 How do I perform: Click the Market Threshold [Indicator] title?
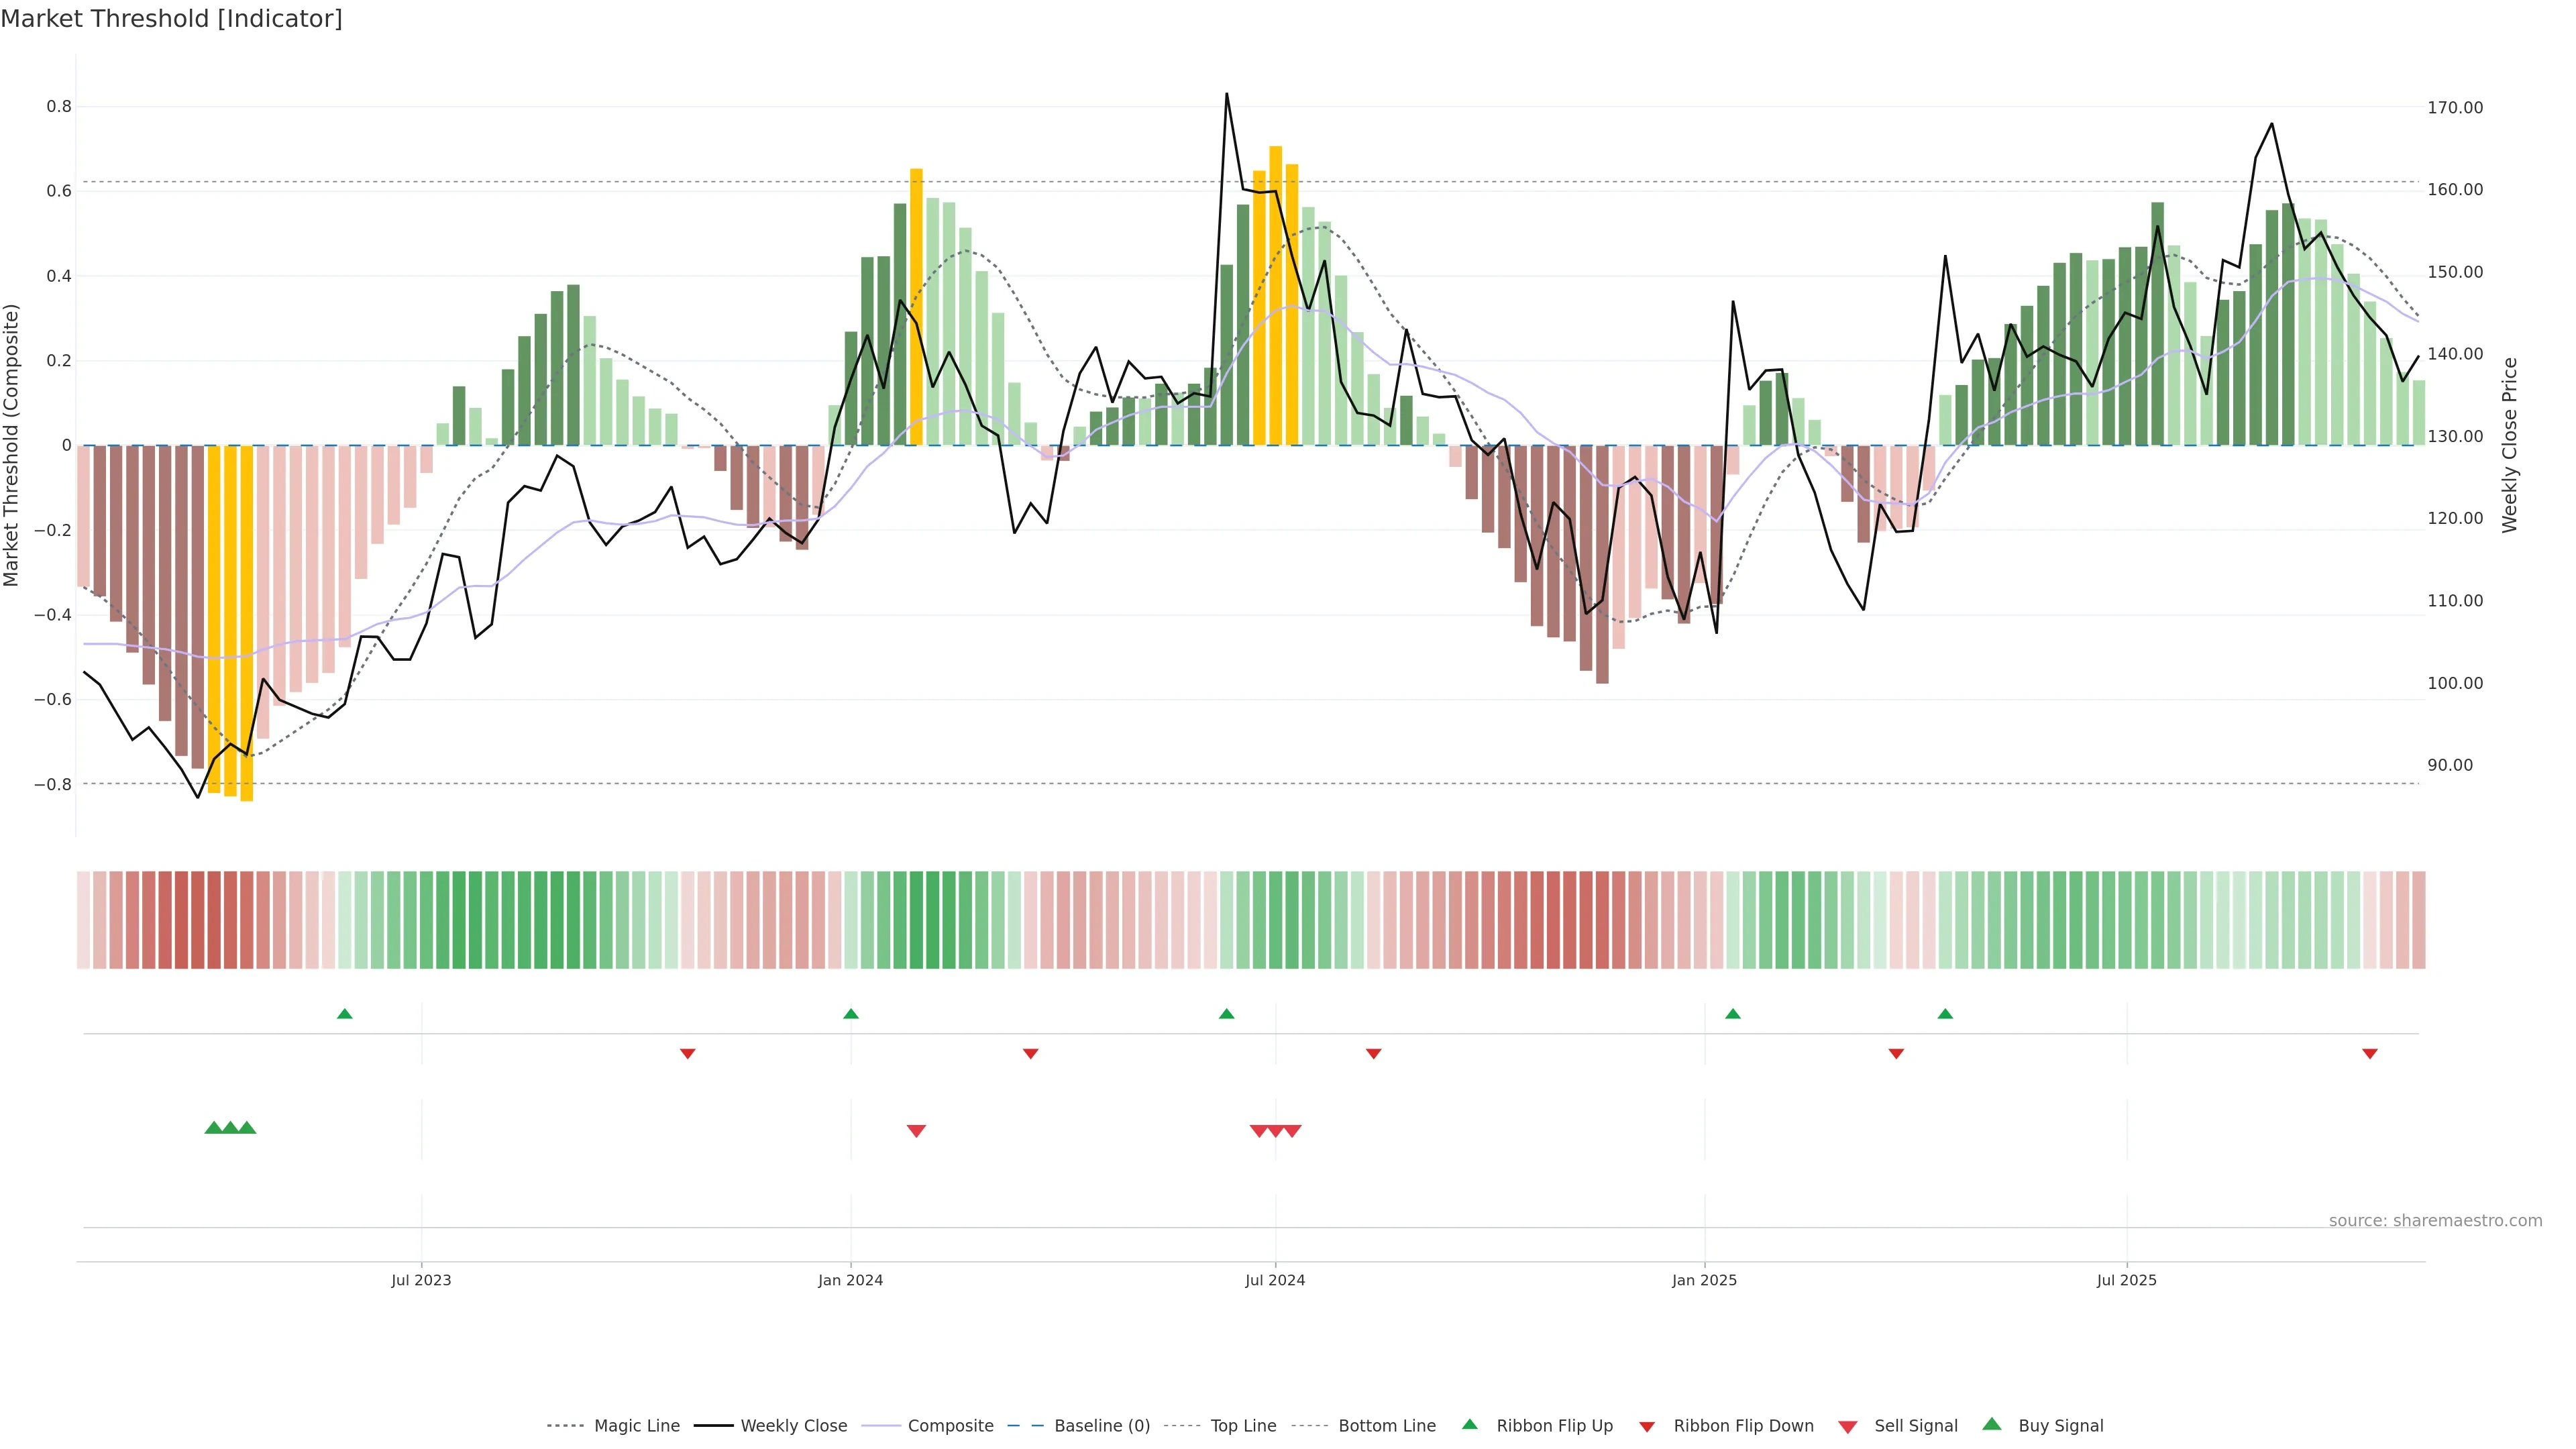coord(171,19)
